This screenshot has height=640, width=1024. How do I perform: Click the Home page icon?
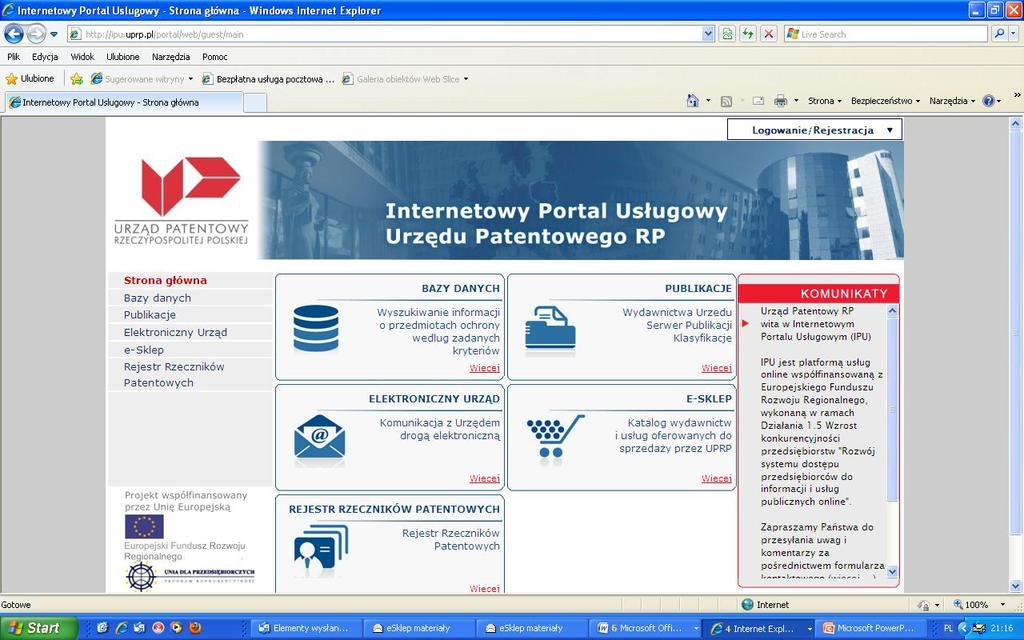693,101
